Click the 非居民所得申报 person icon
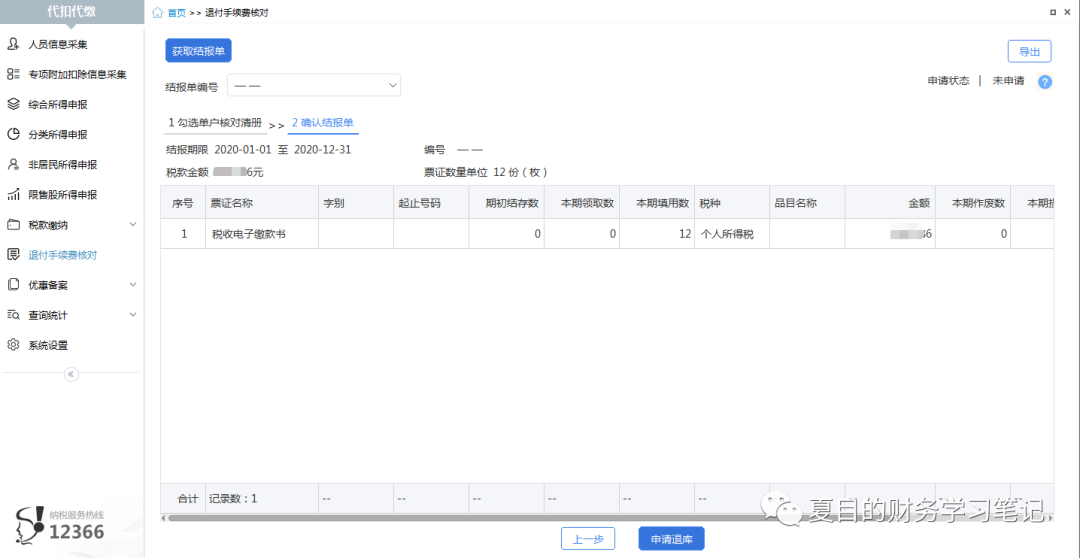Screen dimensions: 1080x558 12,165
